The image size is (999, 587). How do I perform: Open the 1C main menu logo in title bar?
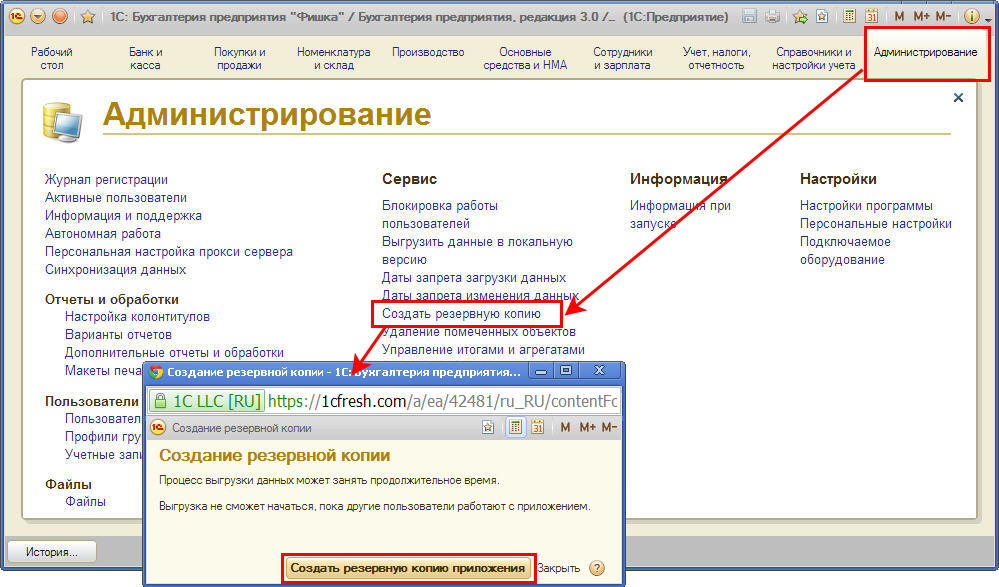pyautogui.click(x=17, y=17)
